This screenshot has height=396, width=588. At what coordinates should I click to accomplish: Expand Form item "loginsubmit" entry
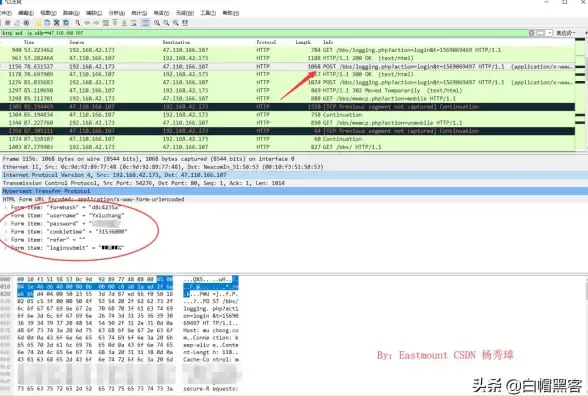[x=6, y=248]
